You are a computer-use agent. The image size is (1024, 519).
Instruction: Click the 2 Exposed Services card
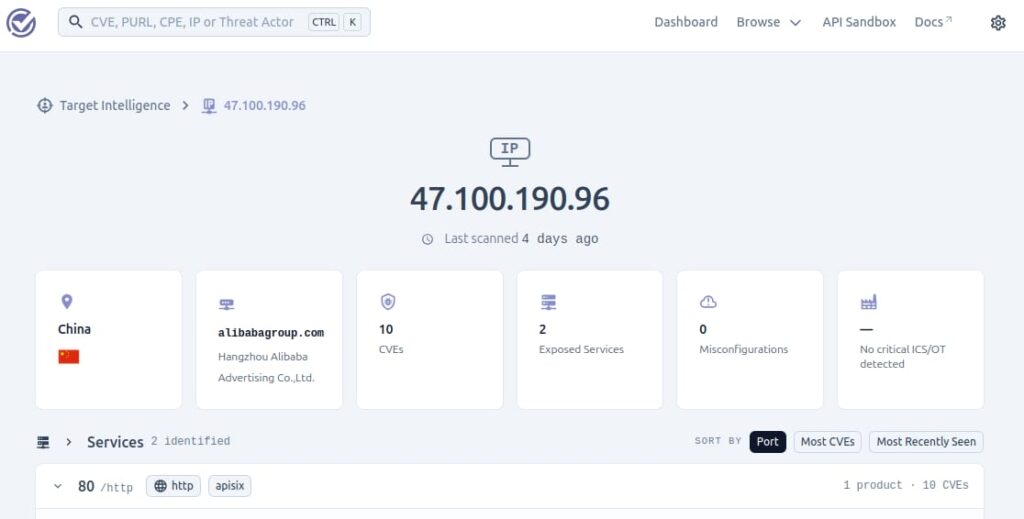(x=590, y=340)
